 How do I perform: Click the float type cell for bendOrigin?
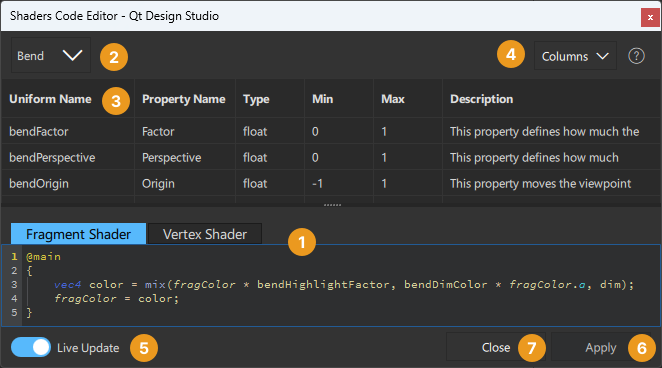pyautogui.click(x=270, y=184)
